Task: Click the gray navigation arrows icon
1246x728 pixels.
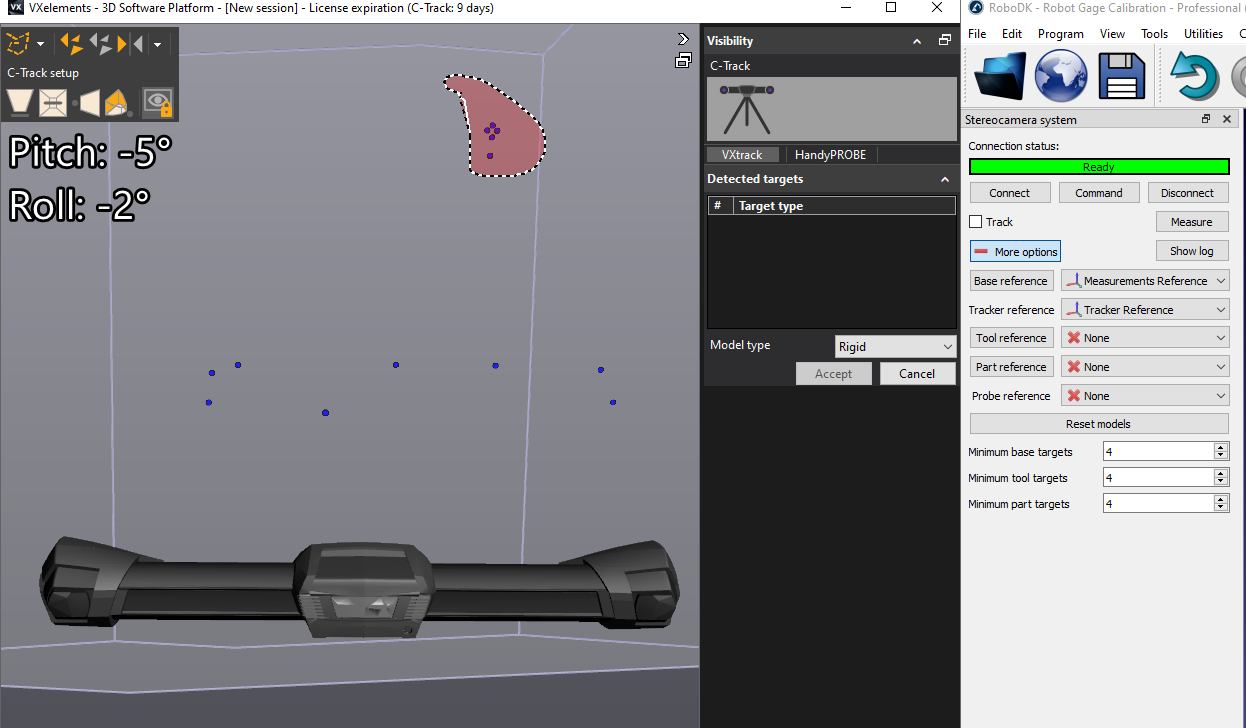Action: point(102,43)
